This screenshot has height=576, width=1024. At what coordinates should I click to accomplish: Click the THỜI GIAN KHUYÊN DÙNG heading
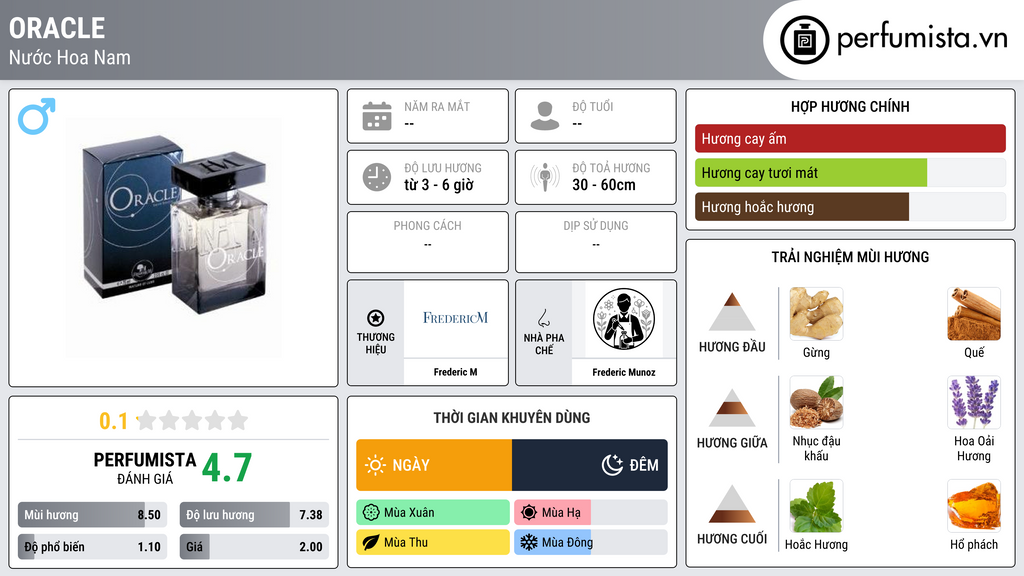(x=512, y=417)
